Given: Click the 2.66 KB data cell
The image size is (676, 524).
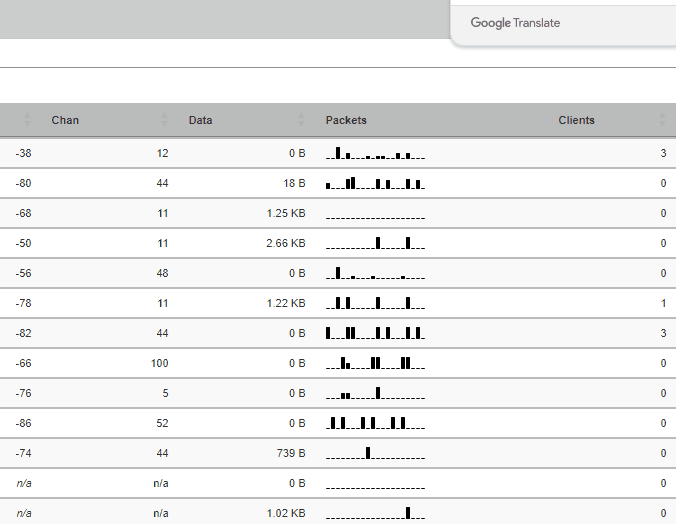Looking at the screenshot, I should (285, 243).
